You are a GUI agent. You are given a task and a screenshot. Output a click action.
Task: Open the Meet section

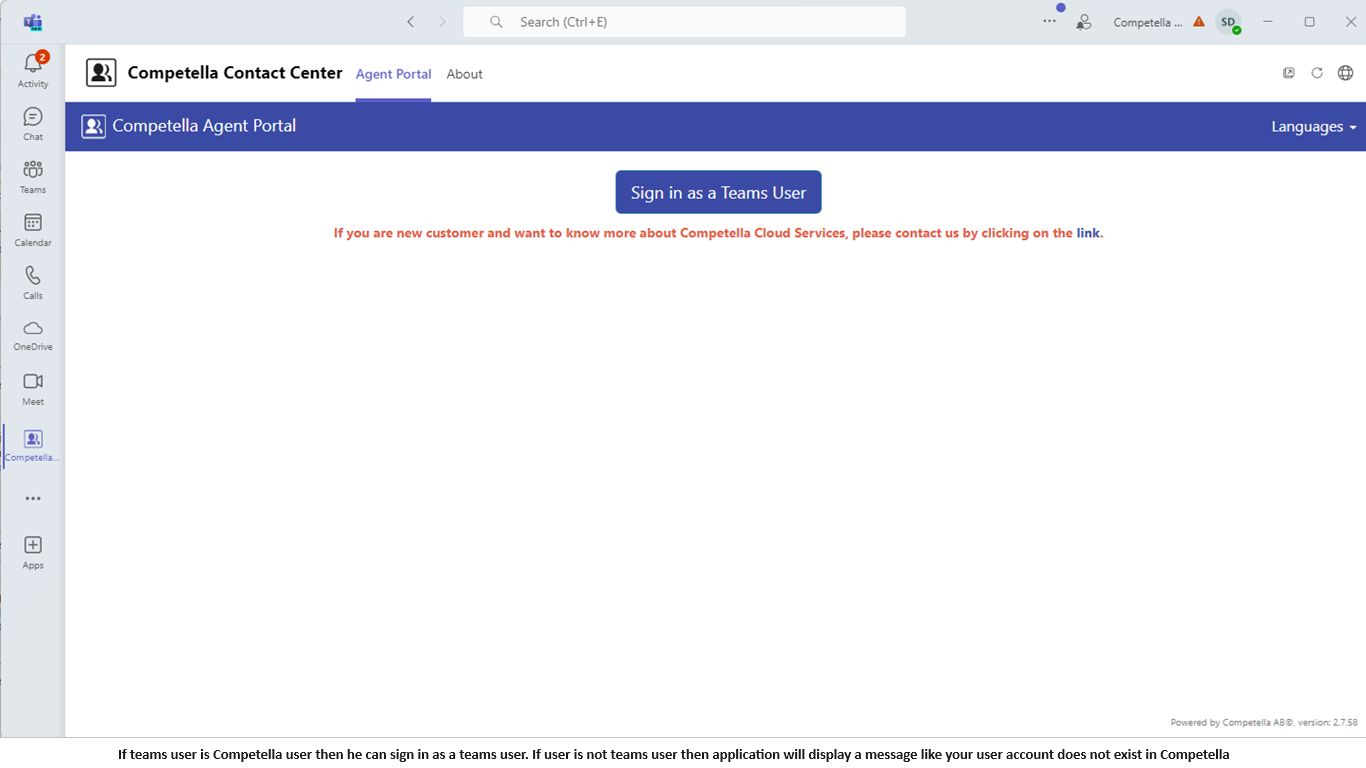33,389
